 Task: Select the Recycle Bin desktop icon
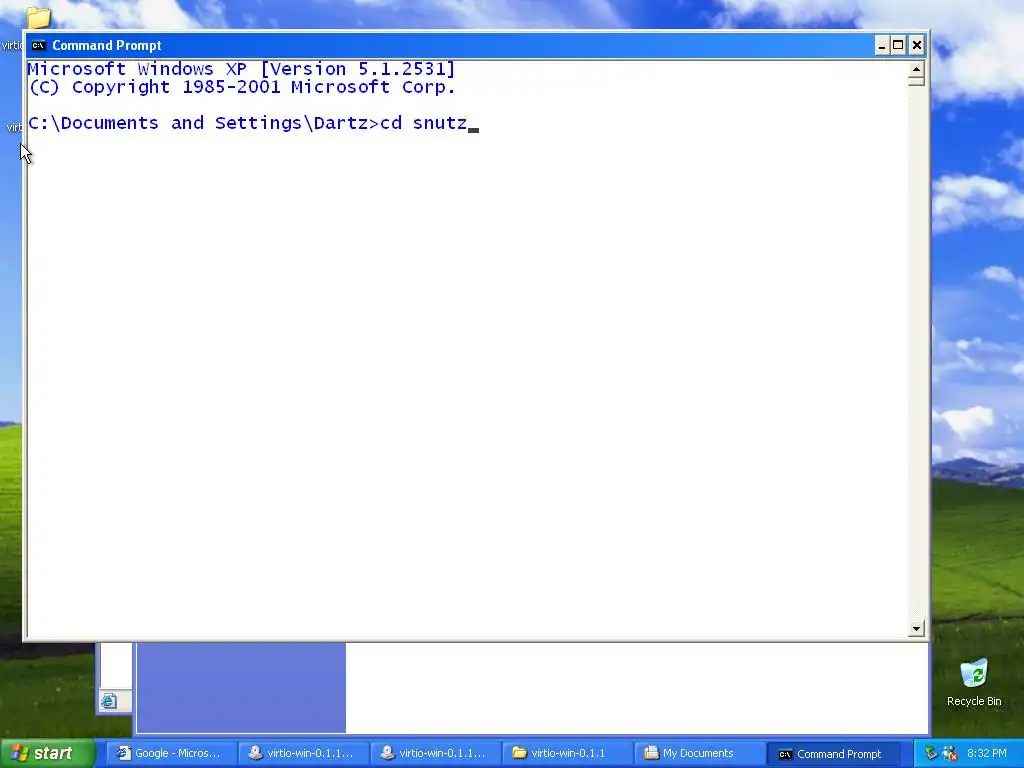tap(974, 683)
